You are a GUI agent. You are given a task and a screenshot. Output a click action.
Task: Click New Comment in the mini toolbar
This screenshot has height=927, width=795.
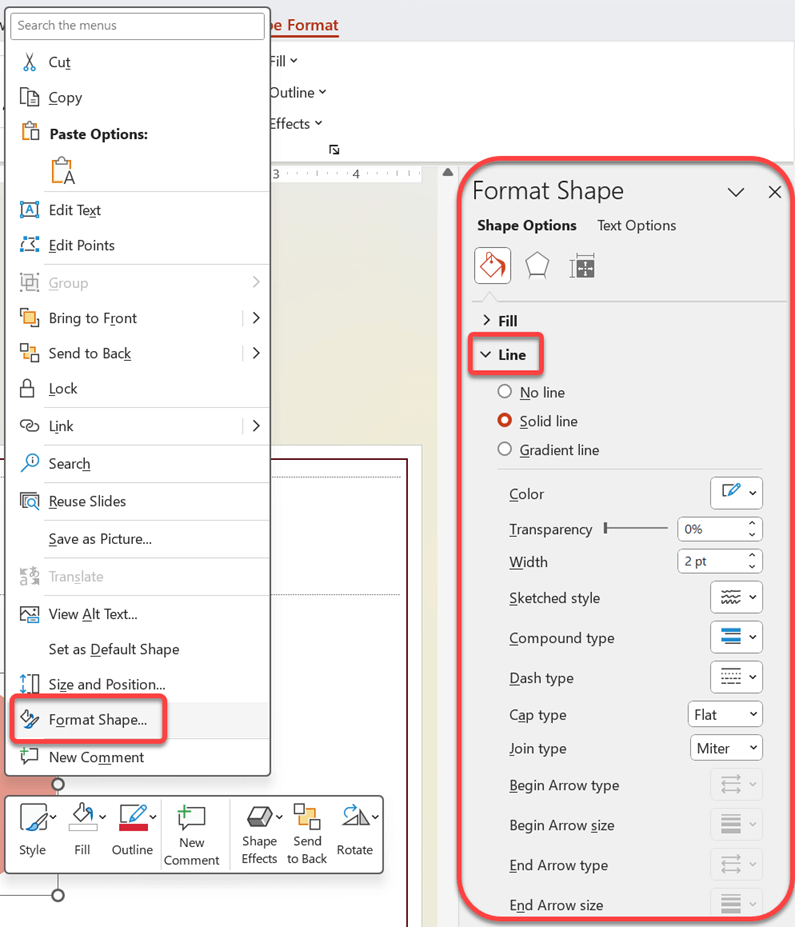(192, 835)
